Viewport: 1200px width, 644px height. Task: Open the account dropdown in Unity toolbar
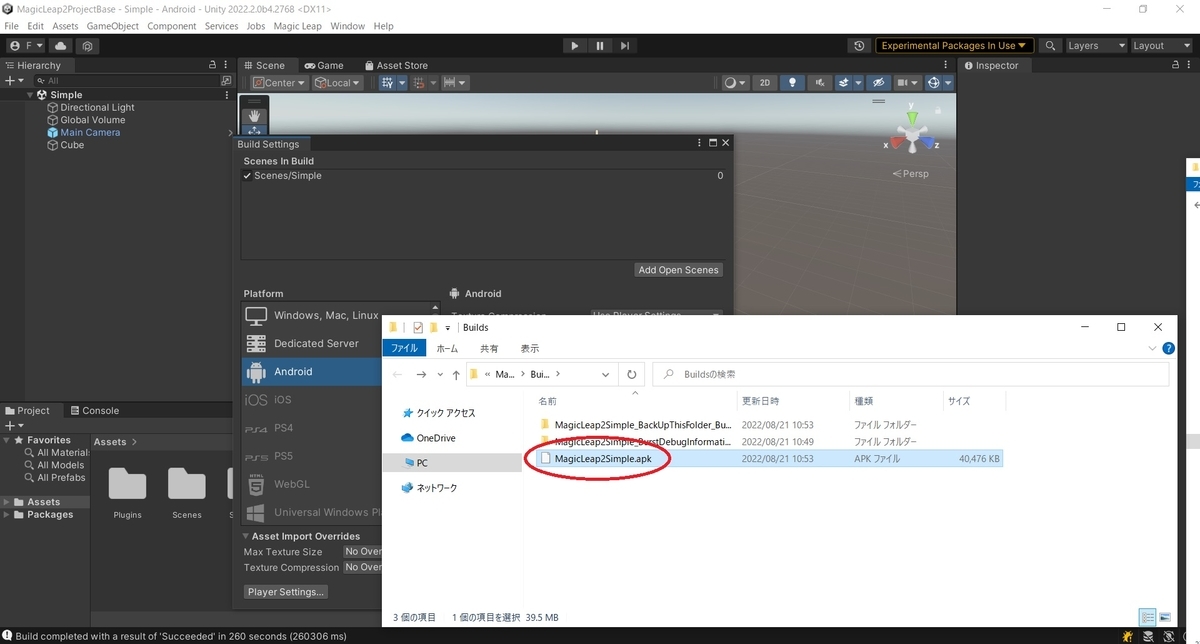(x=26, y=46)
